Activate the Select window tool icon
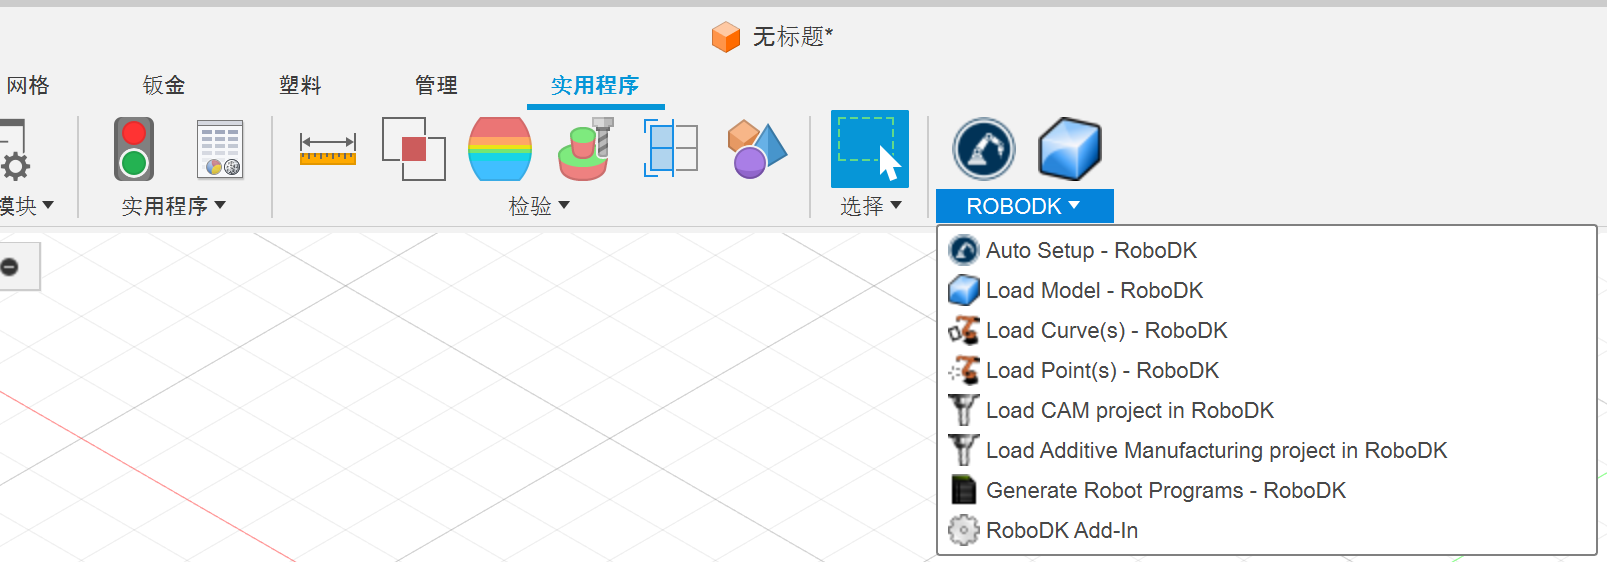 point(870,149)
